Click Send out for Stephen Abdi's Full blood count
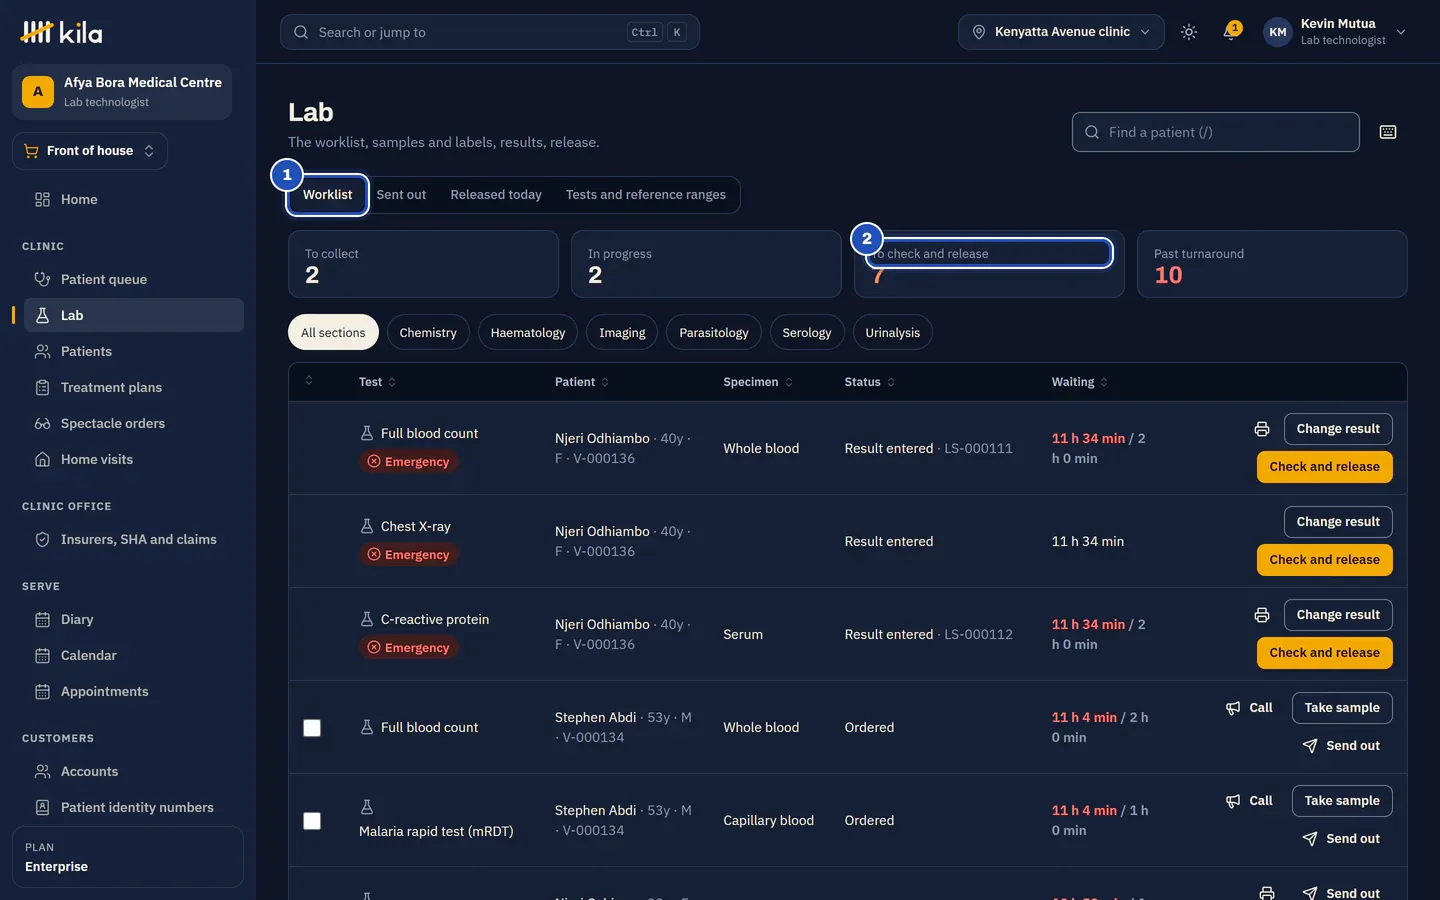This screenshot has height=900, width=1440. point(1342,746)
